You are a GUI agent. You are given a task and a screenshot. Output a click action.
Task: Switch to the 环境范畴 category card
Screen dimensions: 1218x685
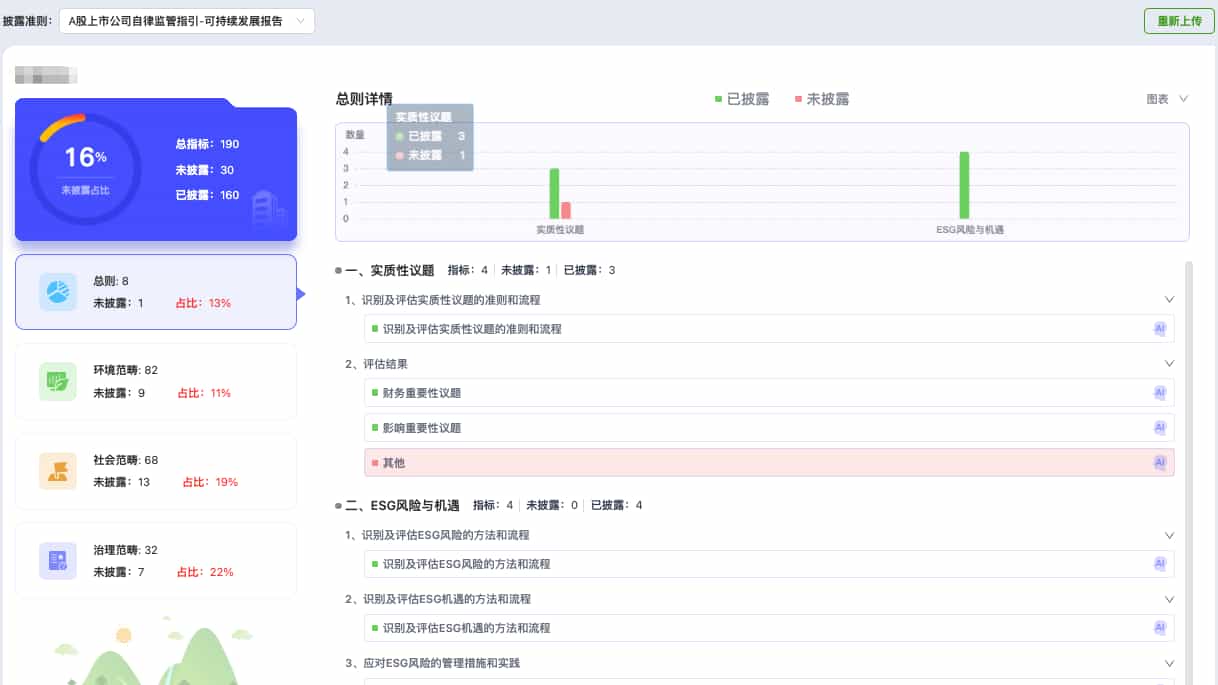point(155,382)
